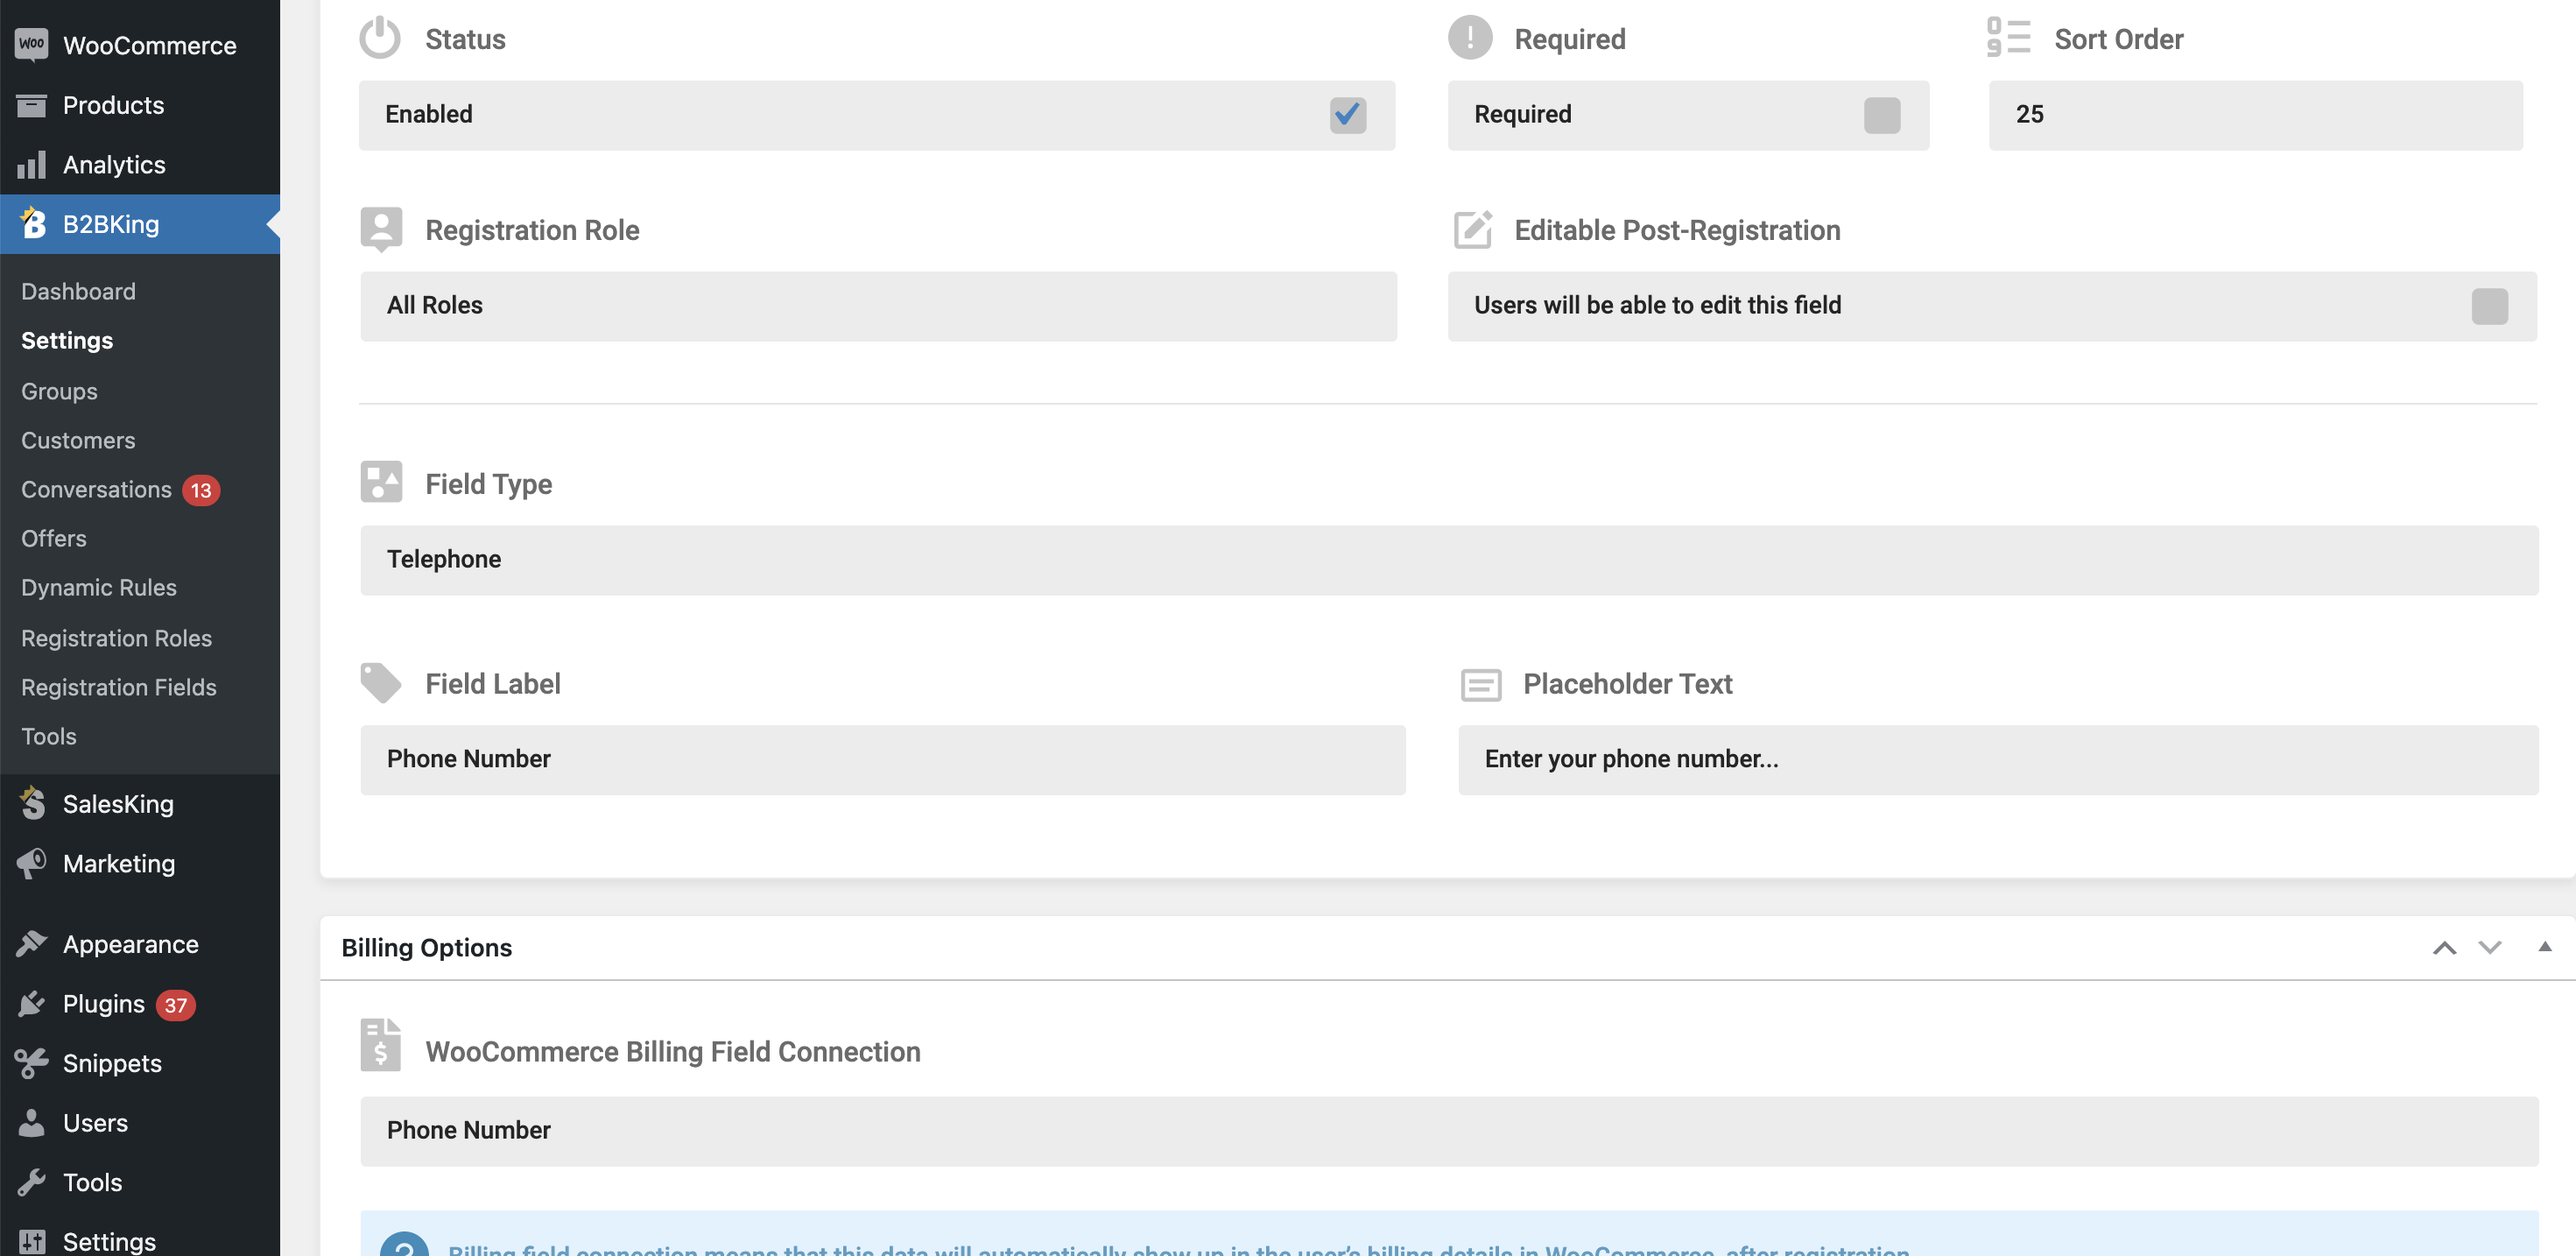
Task: Click the Tools wrench icon at bottom
Action: (31, 1182)
